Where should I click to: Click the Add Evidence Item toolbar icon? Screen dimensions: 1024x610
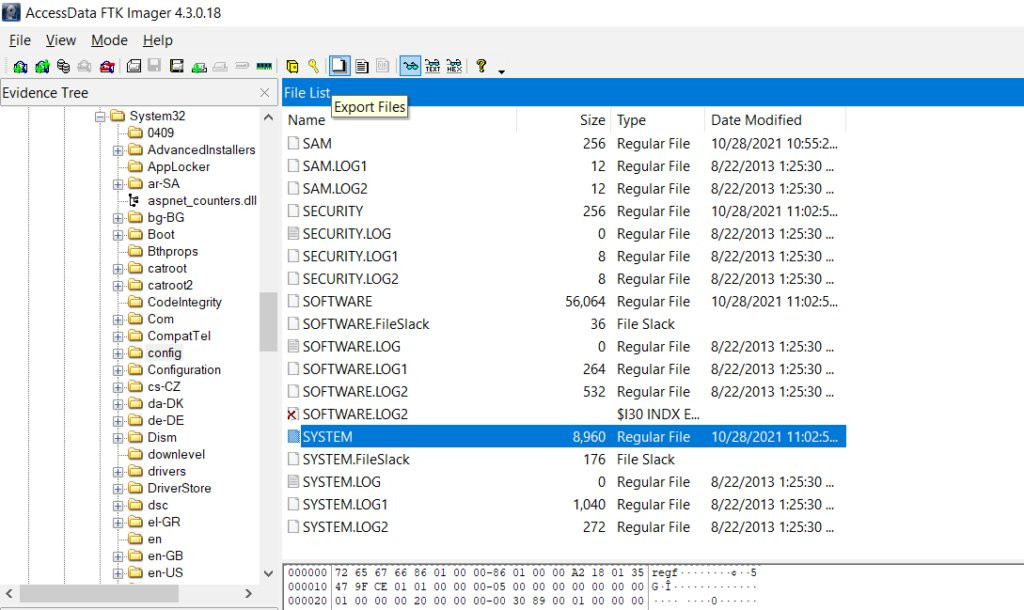(20, 66)
